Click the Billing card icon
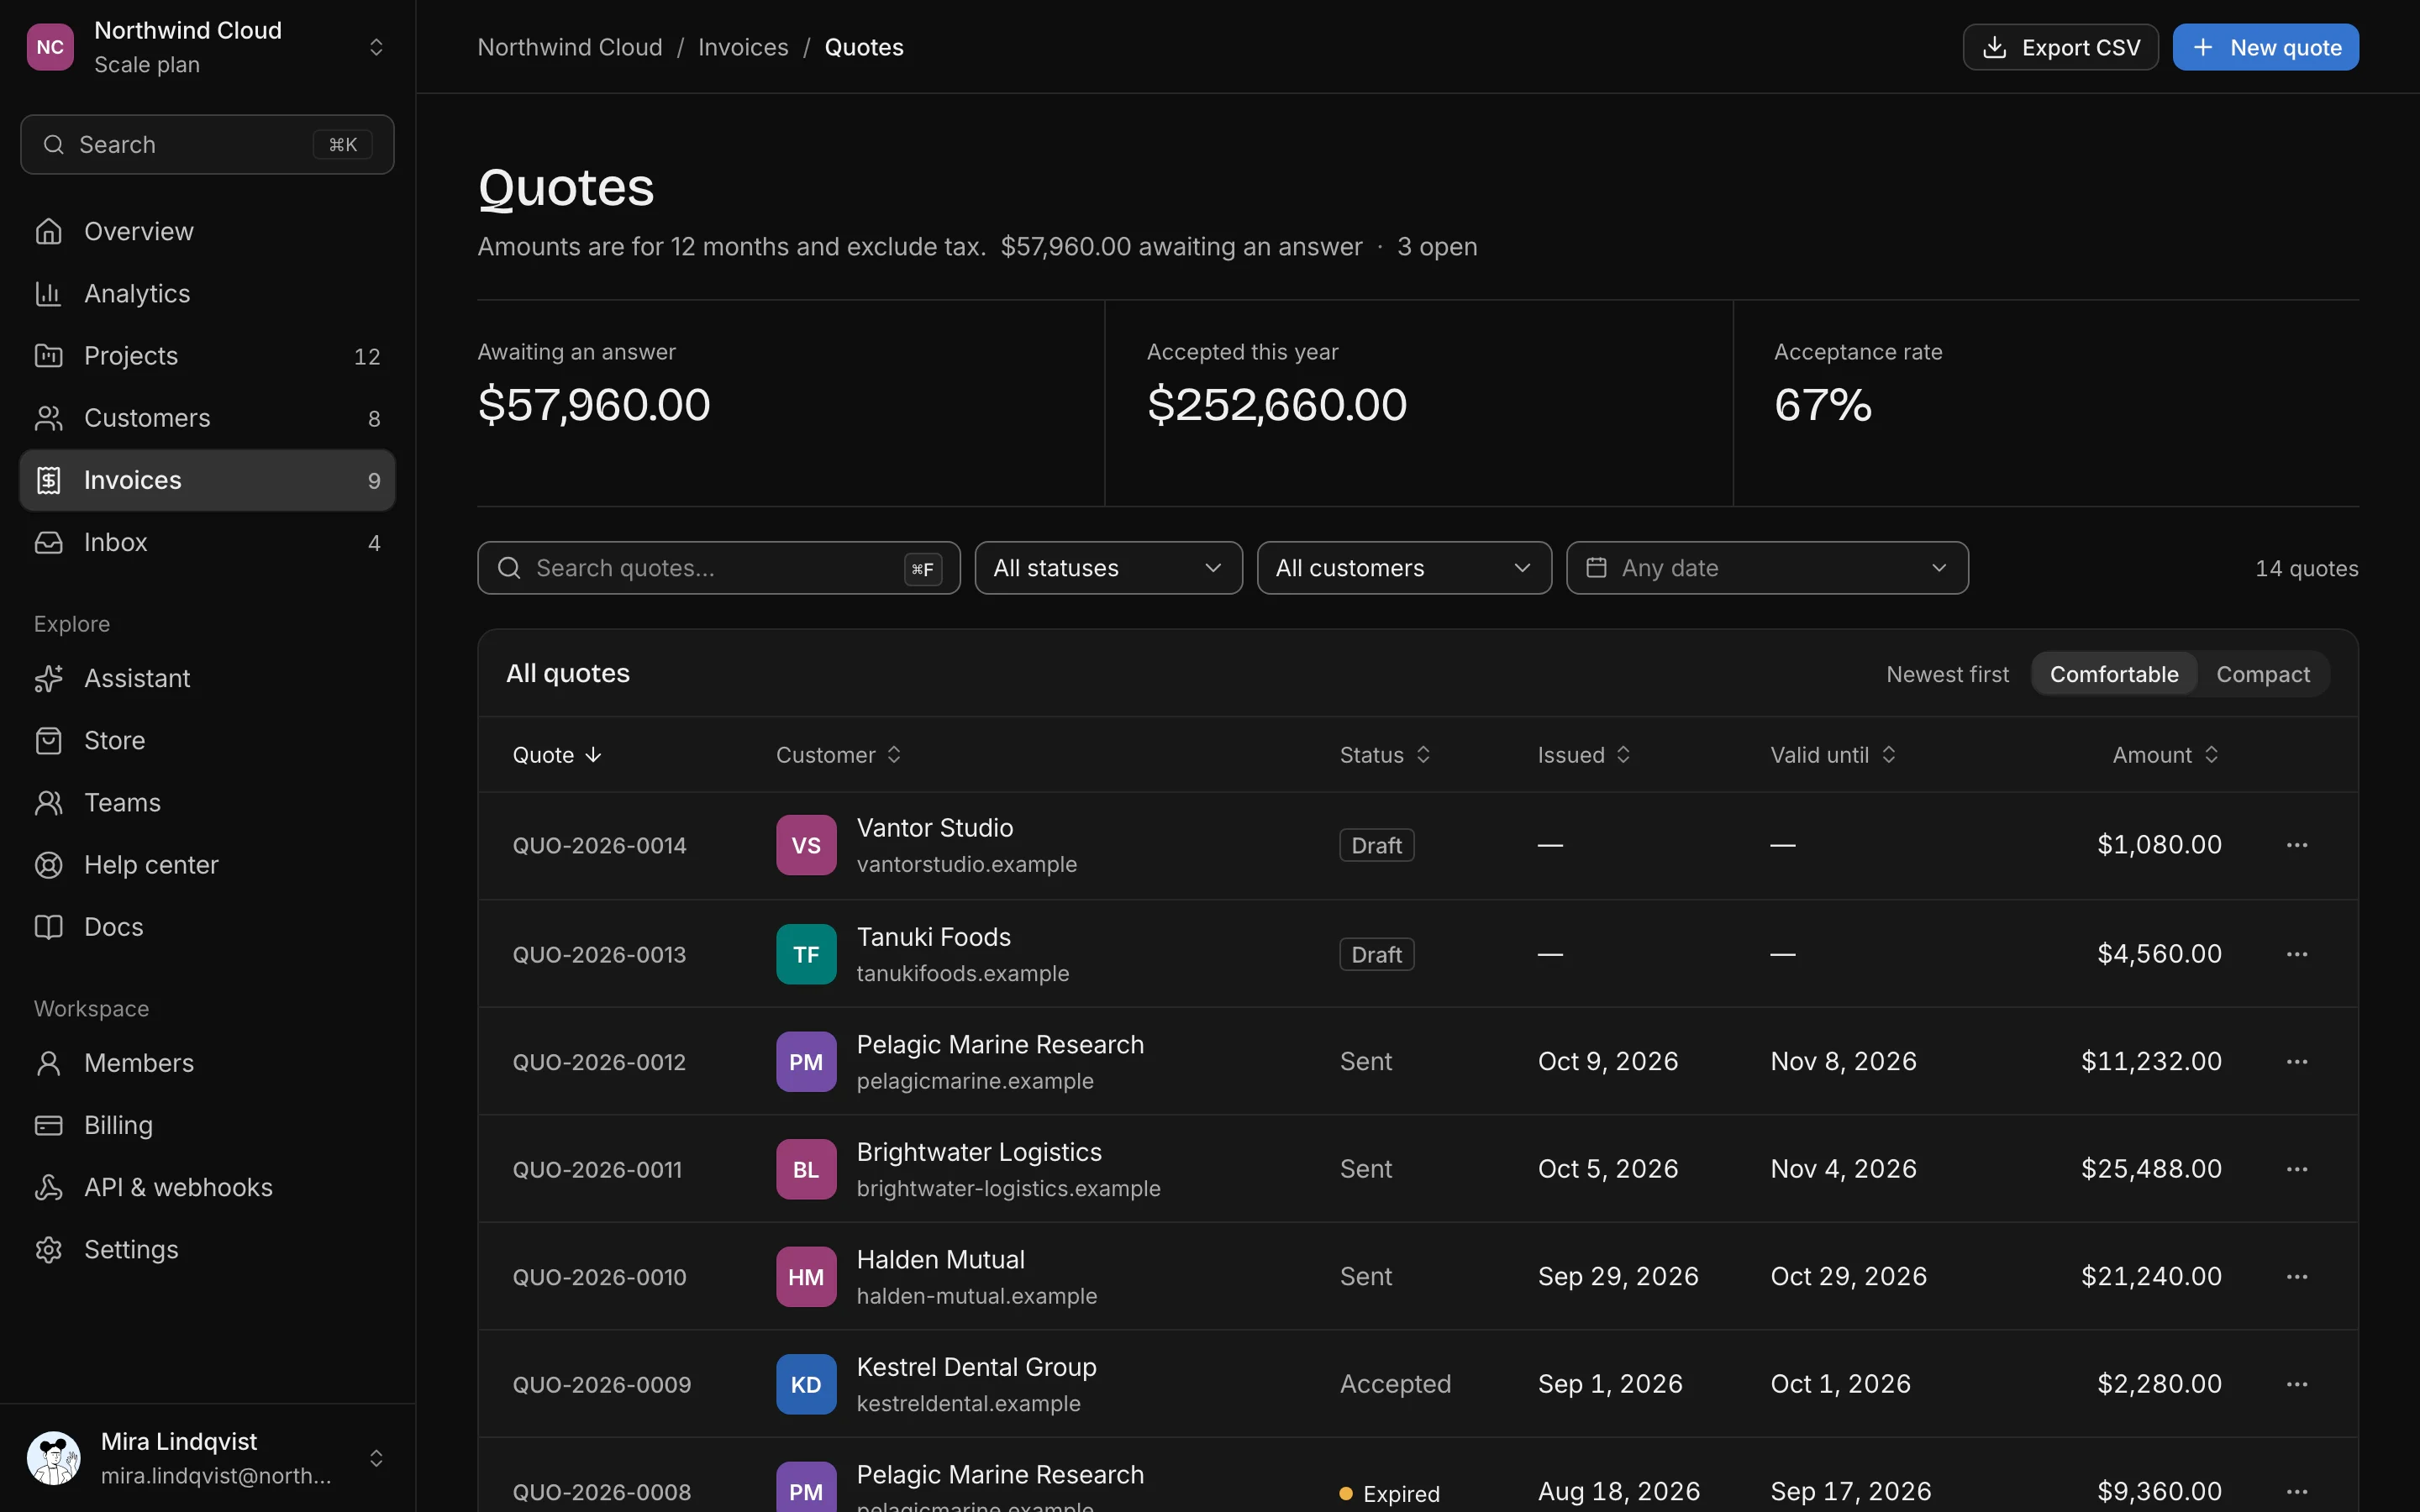This screenshot has height=1512, width=2420. [48, 1125]
